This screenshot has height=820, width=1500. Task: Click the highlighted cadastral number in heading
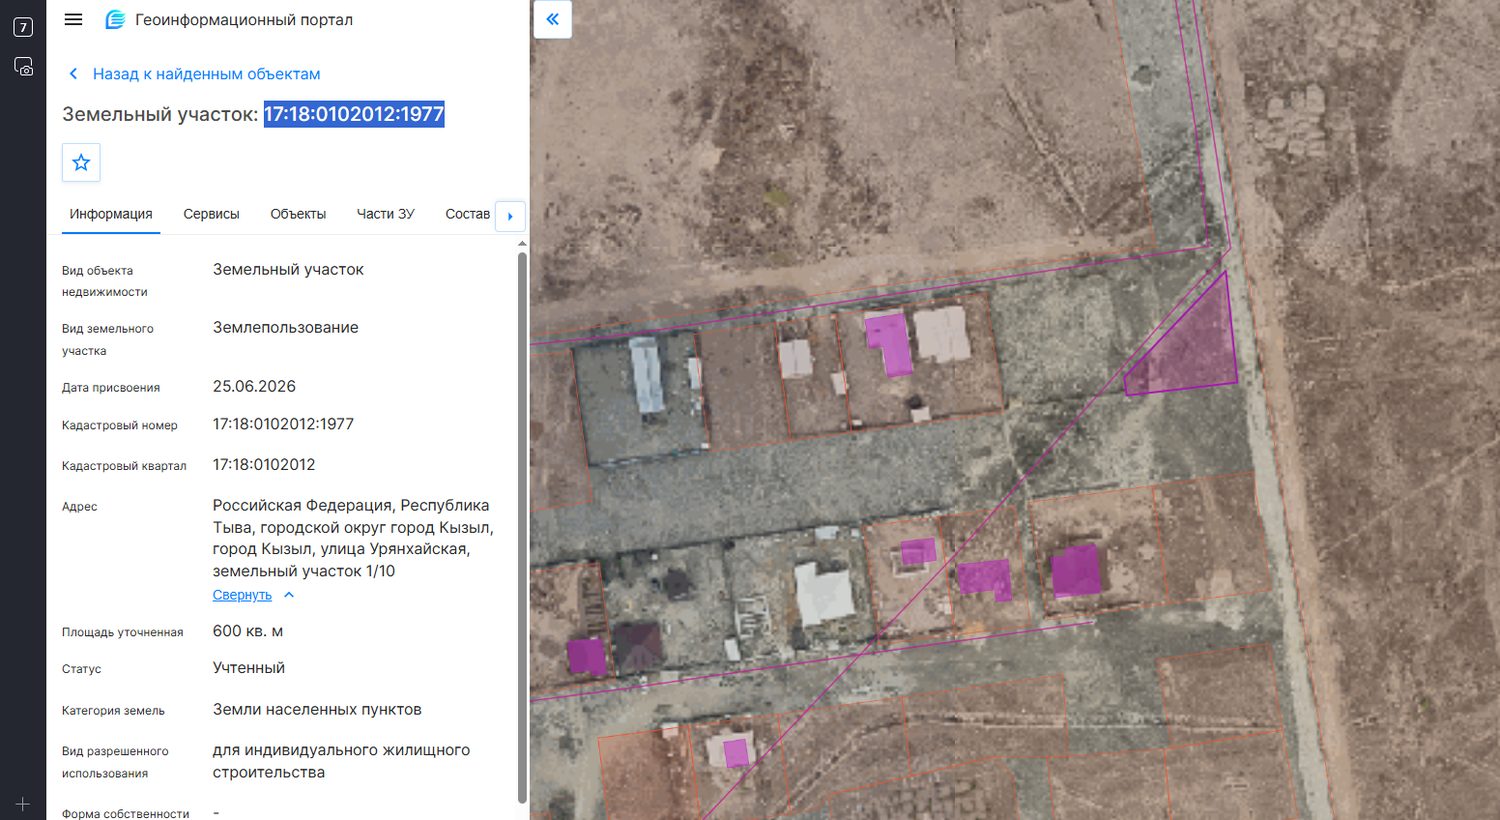354,114
